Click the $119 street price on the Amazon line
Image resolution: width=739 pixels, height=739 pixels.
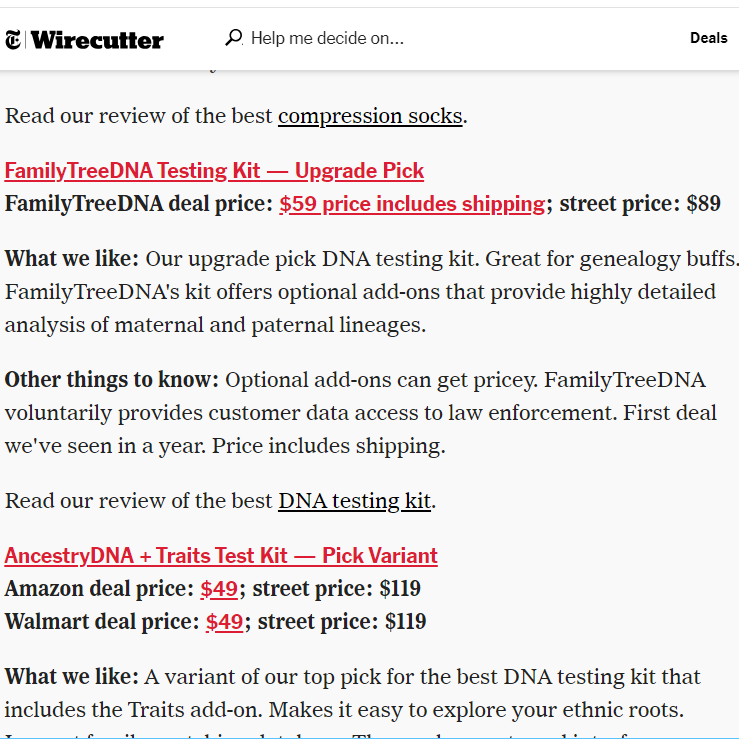pos(400,589)
